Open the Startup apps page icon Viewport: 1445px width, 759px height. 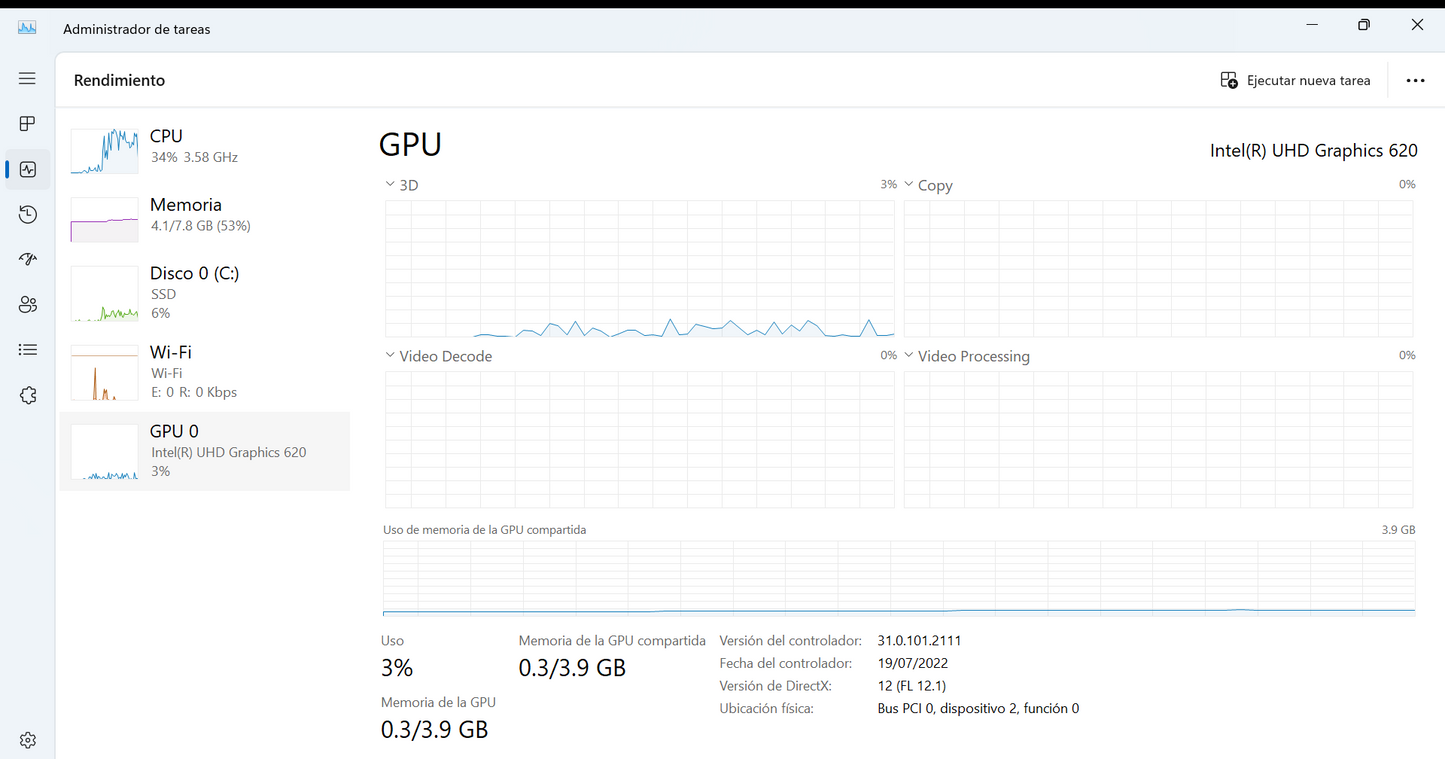27,260
